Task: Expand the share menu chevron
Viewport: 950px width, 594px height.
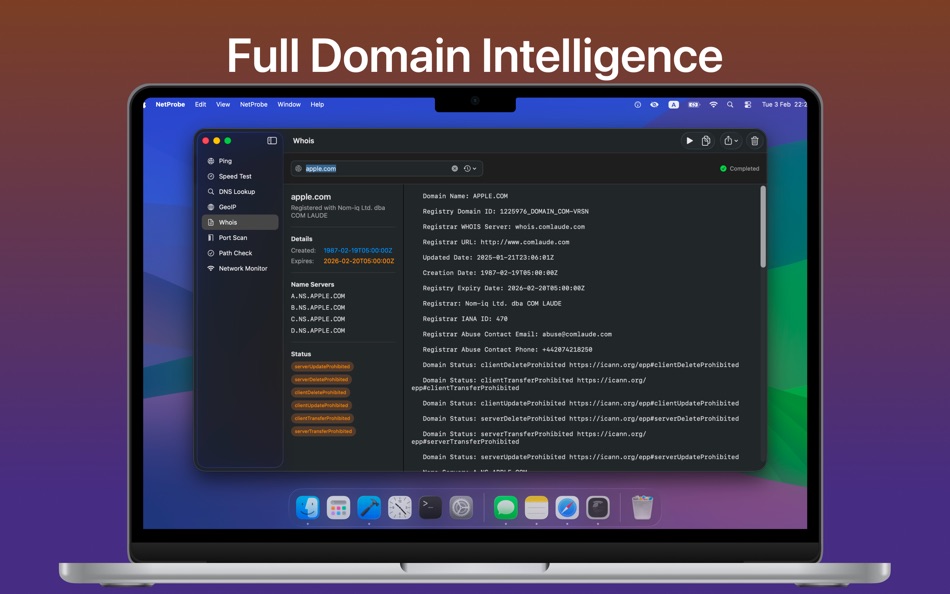Action: (x=737, y=141)
